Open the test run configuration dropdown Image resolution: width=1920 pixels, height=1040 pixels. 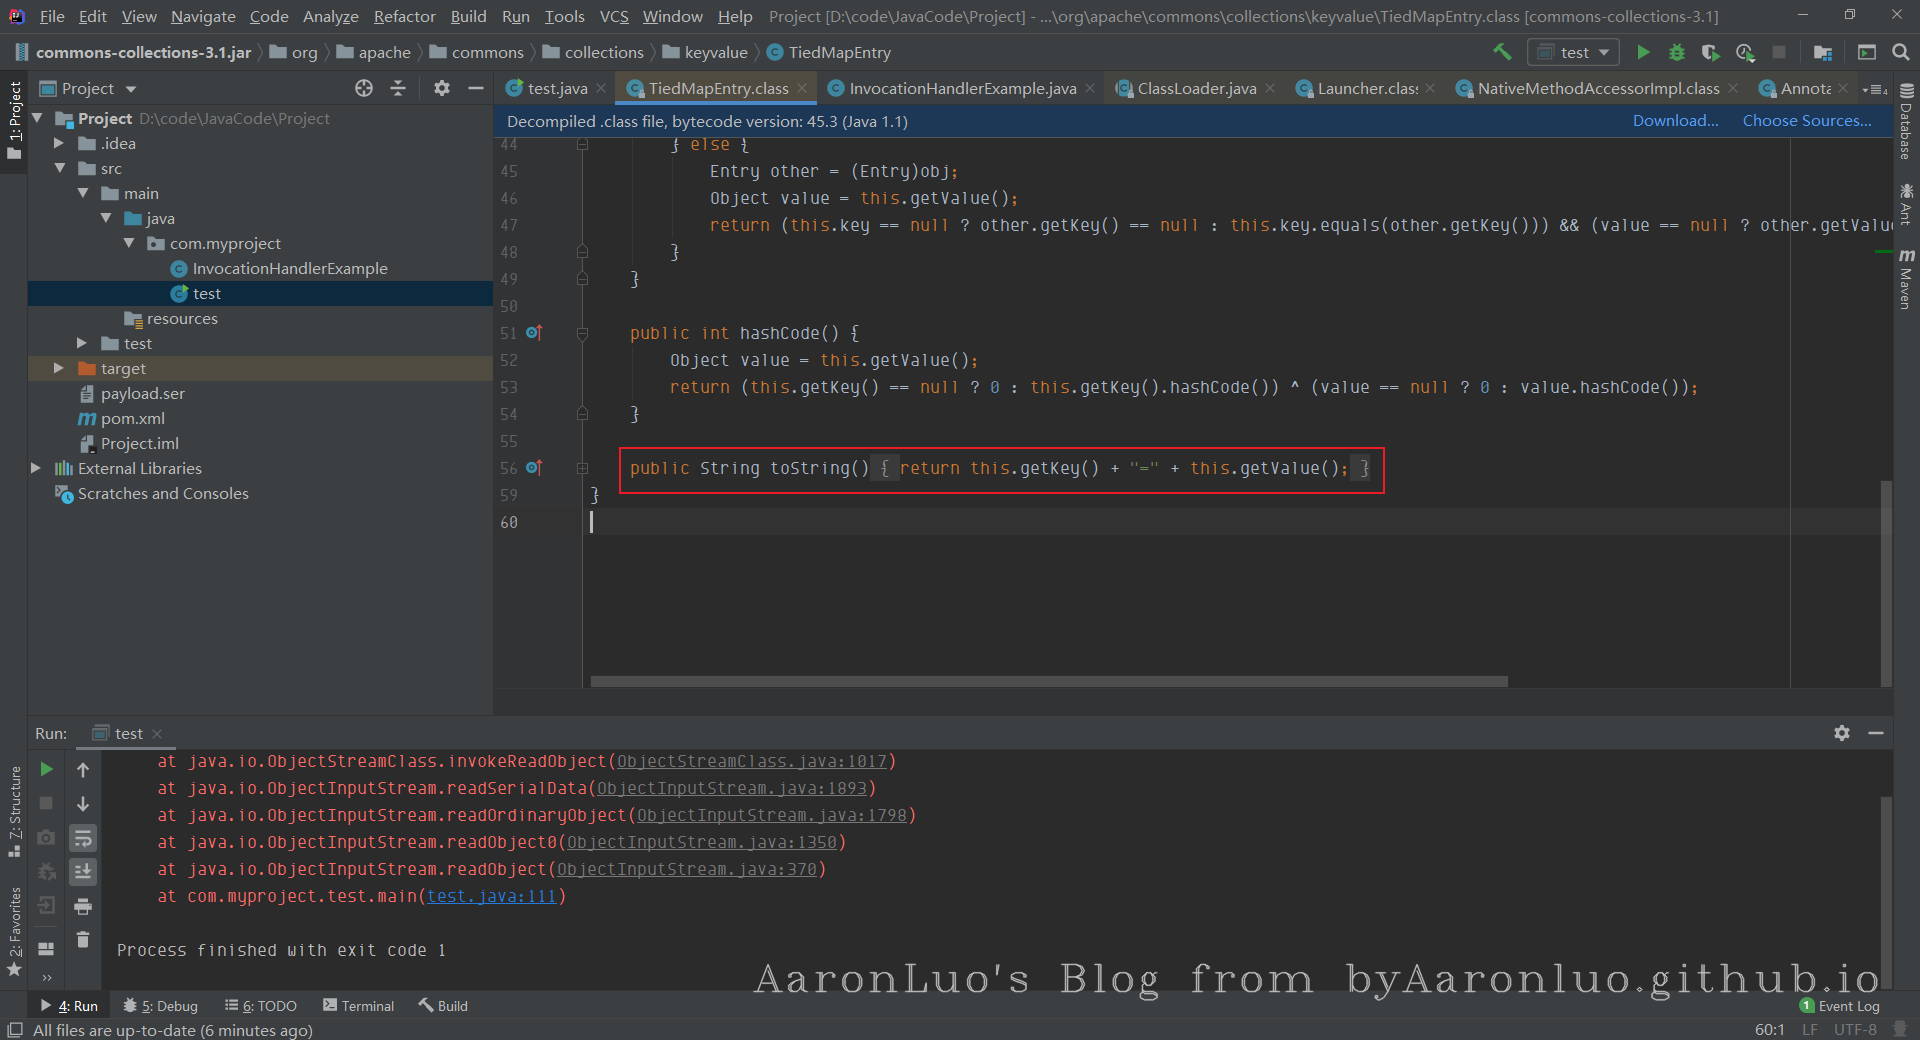(x=1574, y=52)
